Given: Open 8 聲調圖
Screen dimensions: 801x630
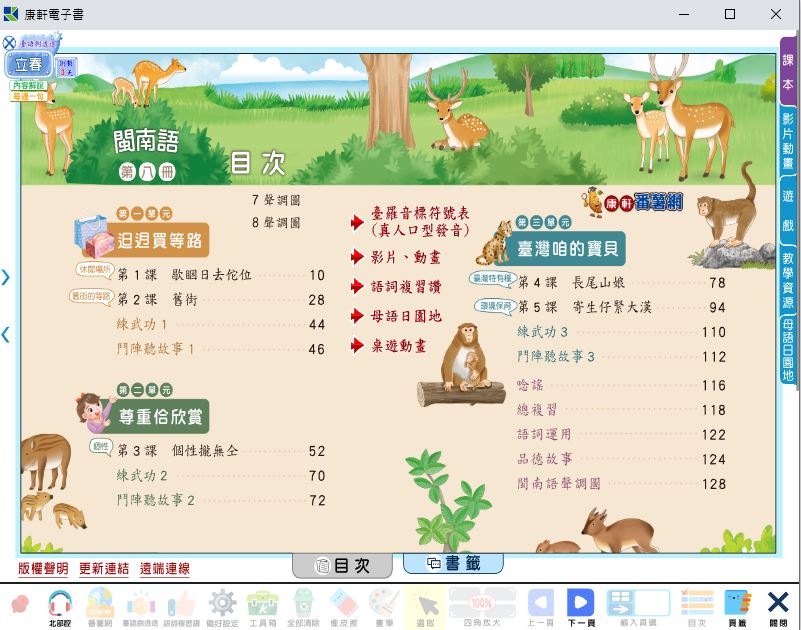Looking at the screenshot, I should (276, 223).
